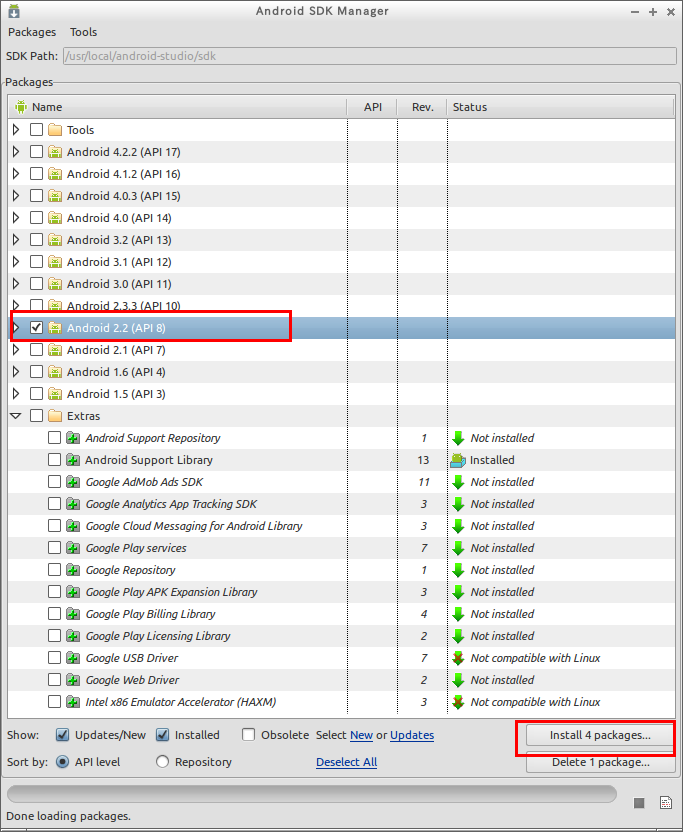This screenshot has height=832, width=683.
Task: Click the Android 4.2.2 (API 17) package icon
Action: tap(55, 152)
